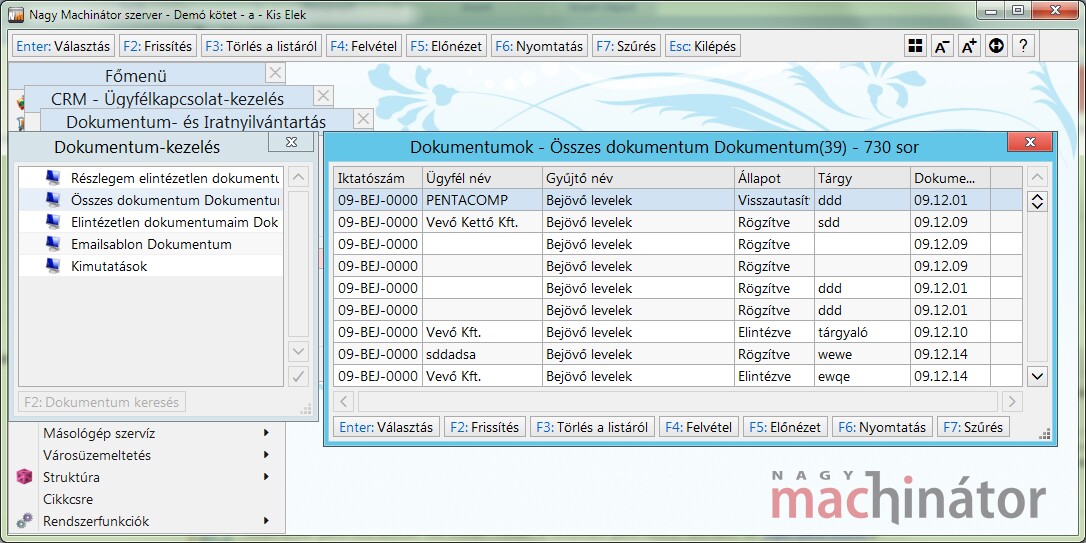Click the up-down stepper beside the table's first row

click(1037, 201)
